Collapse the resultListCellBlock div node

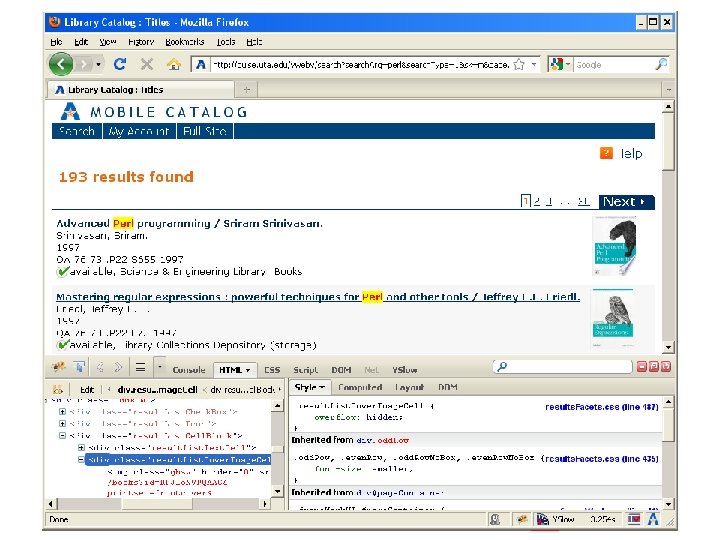coord(62,435)
